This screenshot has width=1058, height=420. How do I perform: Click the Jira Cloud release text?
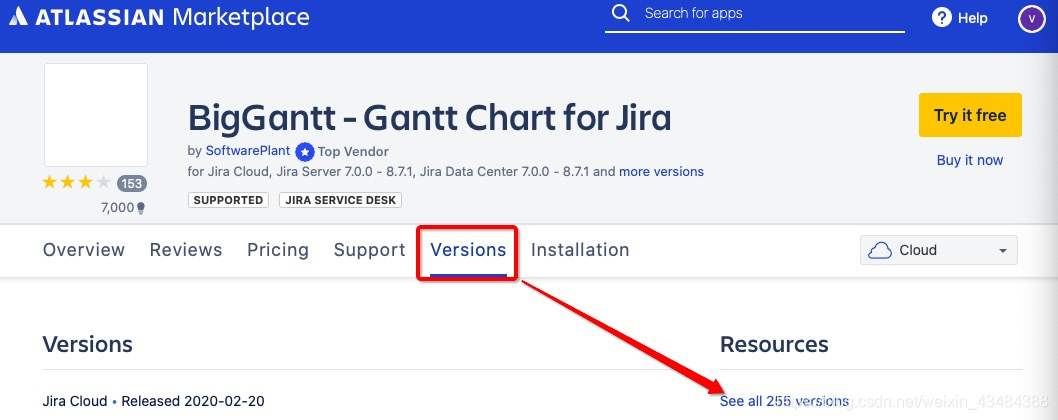[153, 401]
